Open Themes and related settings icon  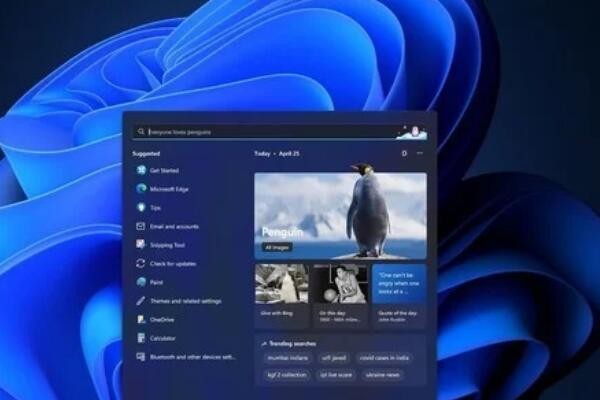(x=141, y=301)
